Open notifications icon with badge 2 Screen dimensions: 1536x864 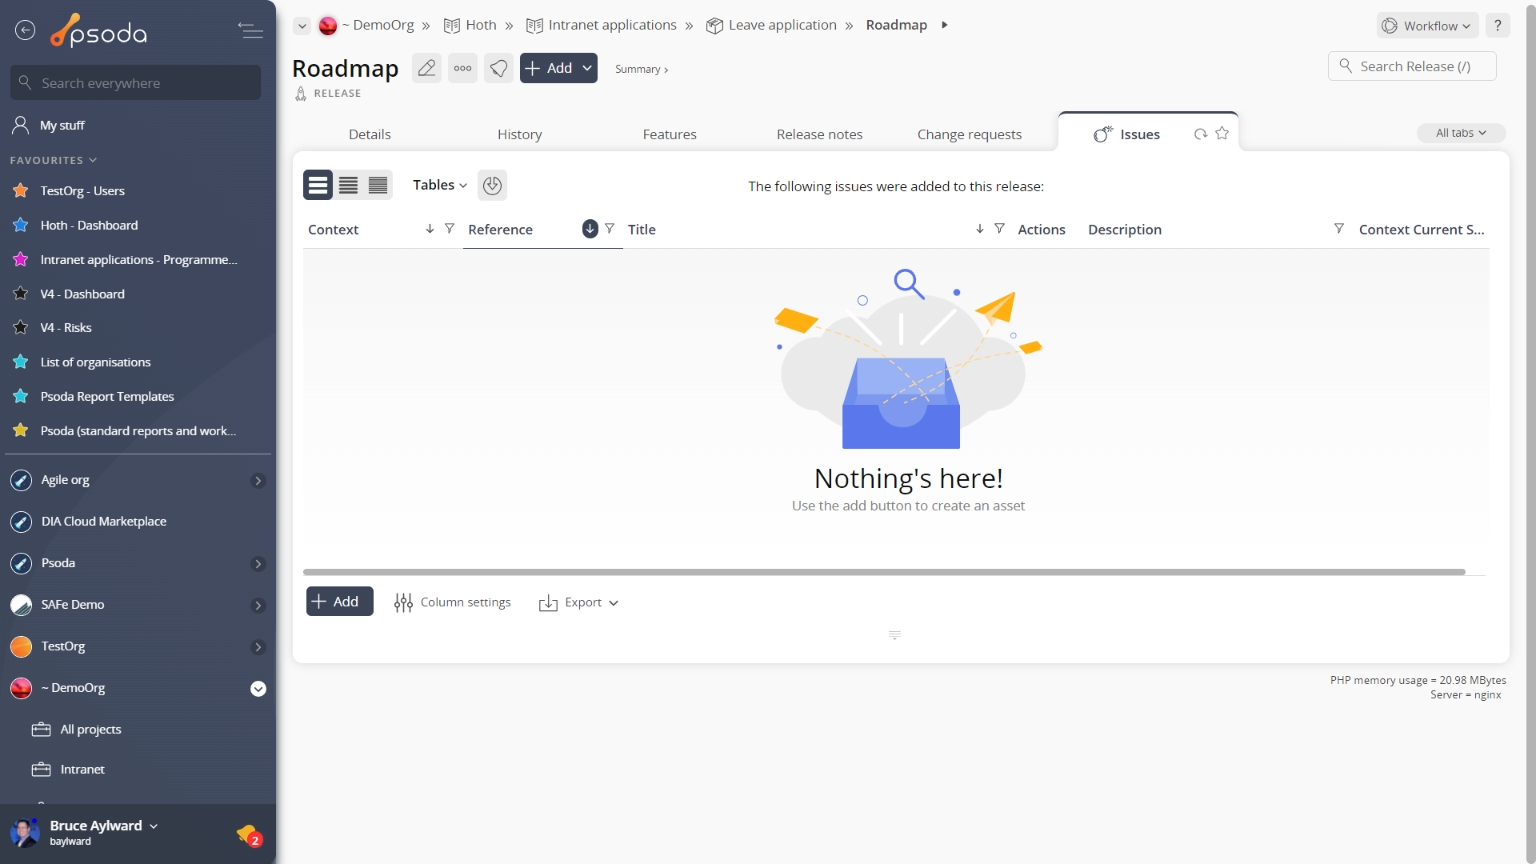tap(249, 835)
